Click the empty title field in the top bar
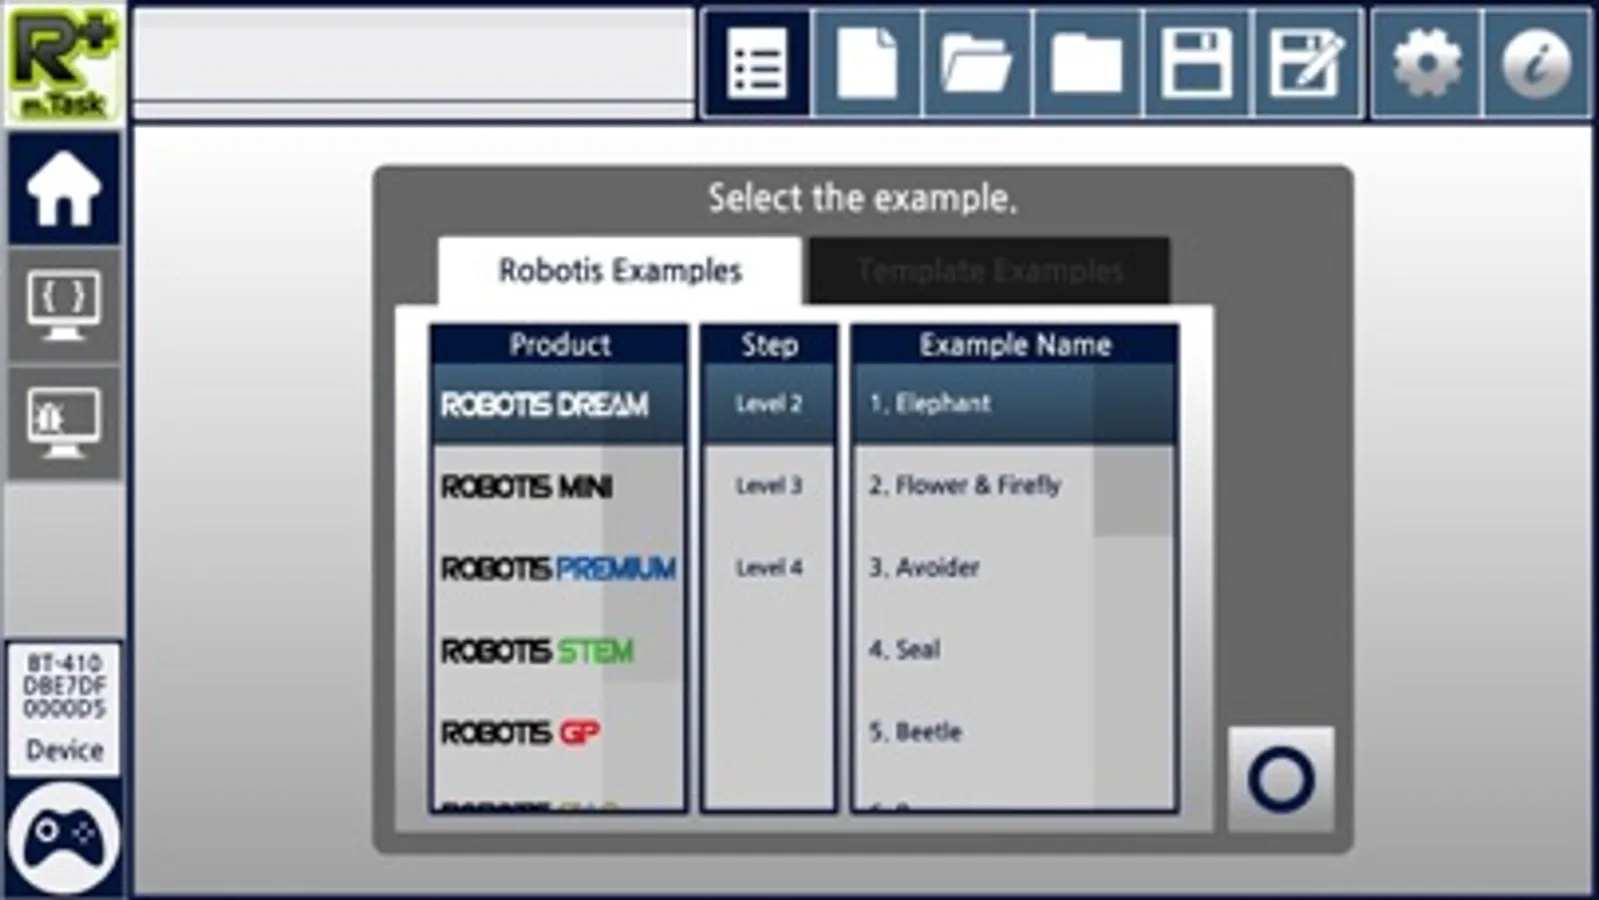Image resolution: width=1599 pixels, height=900 pixels. tap(413, 55)
